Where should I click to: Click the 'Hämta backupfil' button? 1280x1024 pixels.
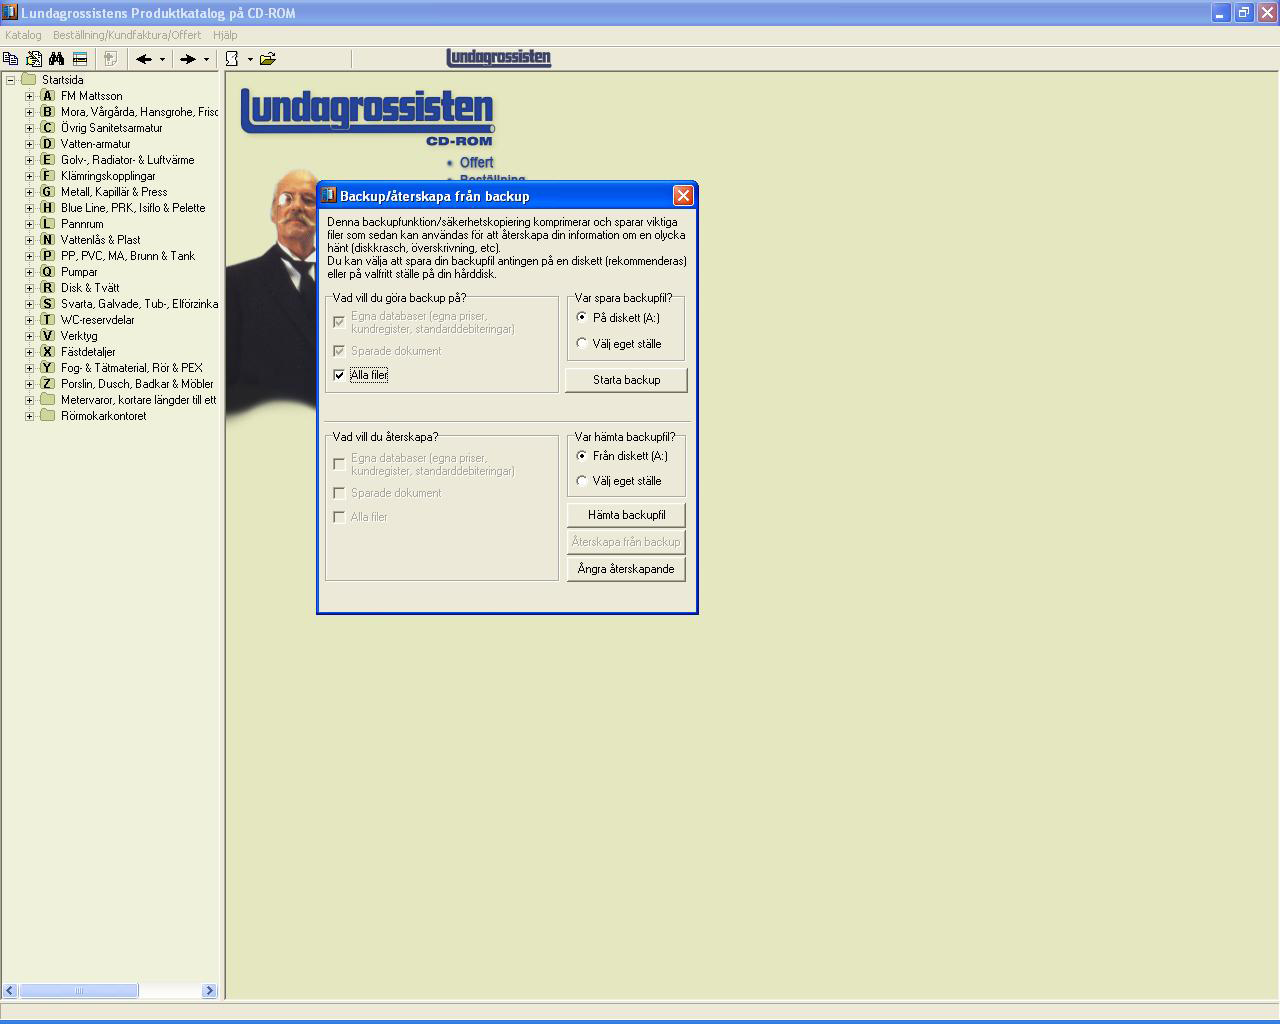(626, 515)
